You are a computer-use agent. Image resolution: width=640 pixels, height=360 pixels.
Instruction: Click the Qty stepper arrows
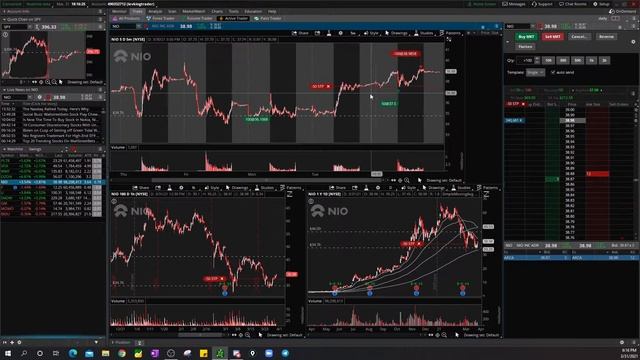point(537,60)
